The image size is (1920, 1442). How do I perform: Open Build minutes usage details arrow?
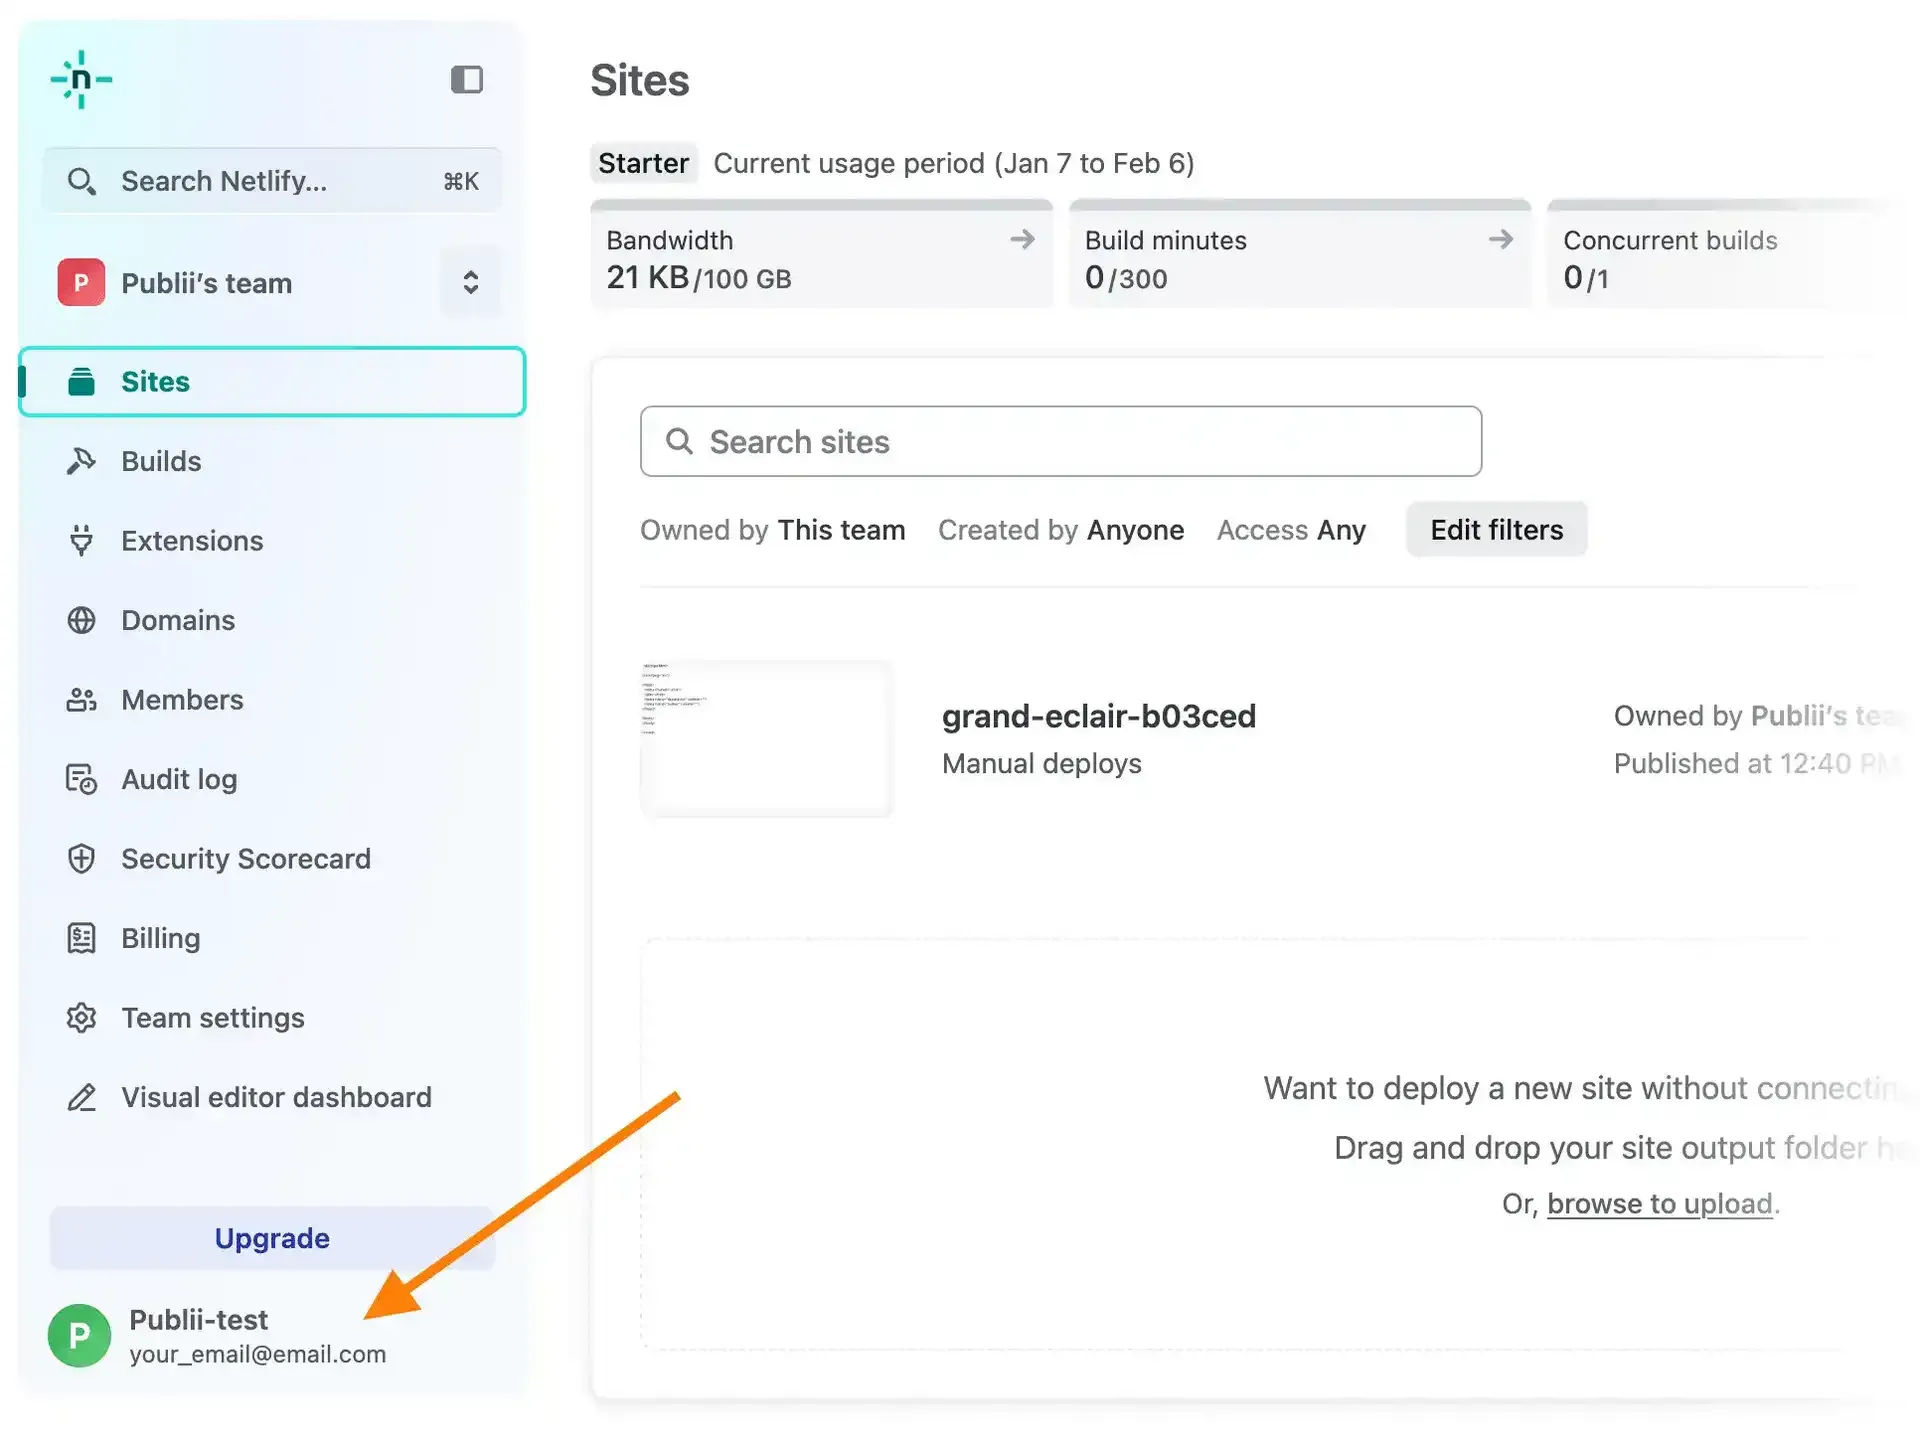(x=1500, y=239)
